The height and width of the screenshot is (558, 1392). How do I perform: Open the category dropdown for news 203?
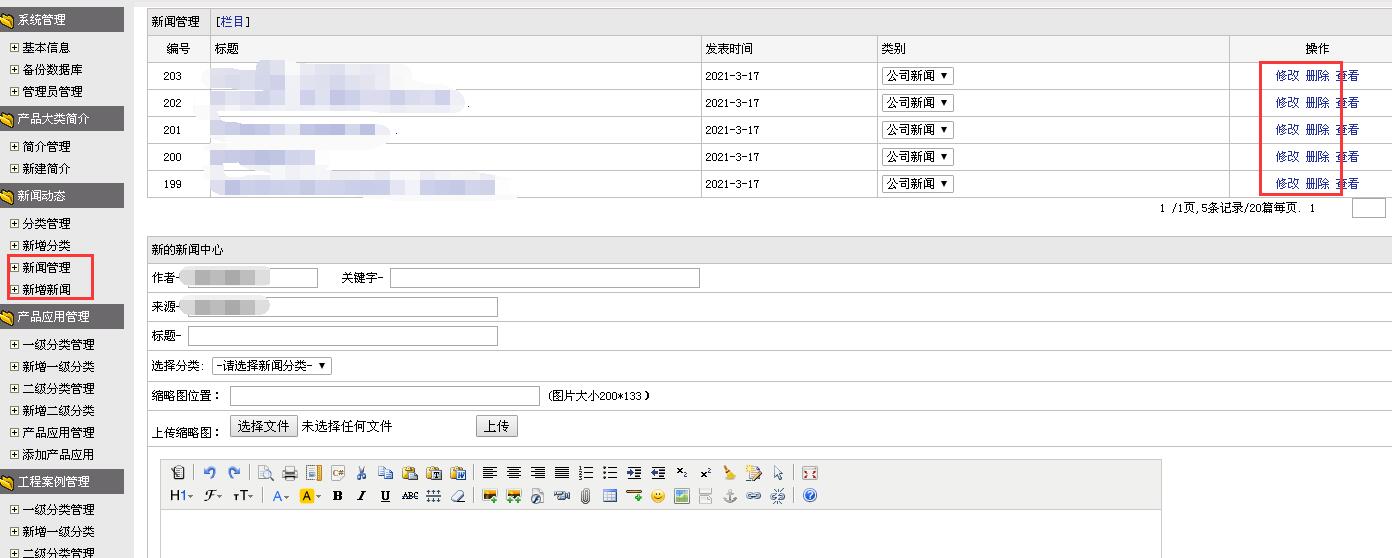point(917,76)
